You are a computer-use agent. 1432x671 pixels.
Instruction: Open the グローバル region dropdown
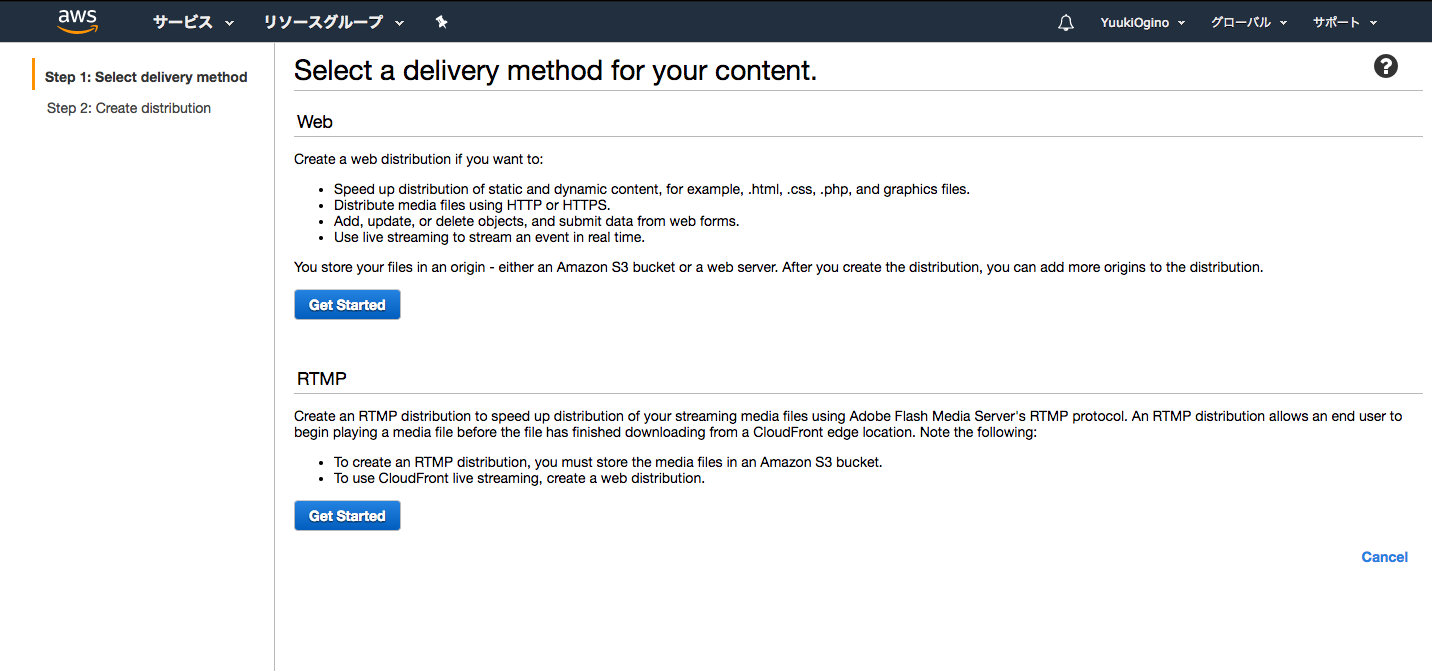point(1248,22)
